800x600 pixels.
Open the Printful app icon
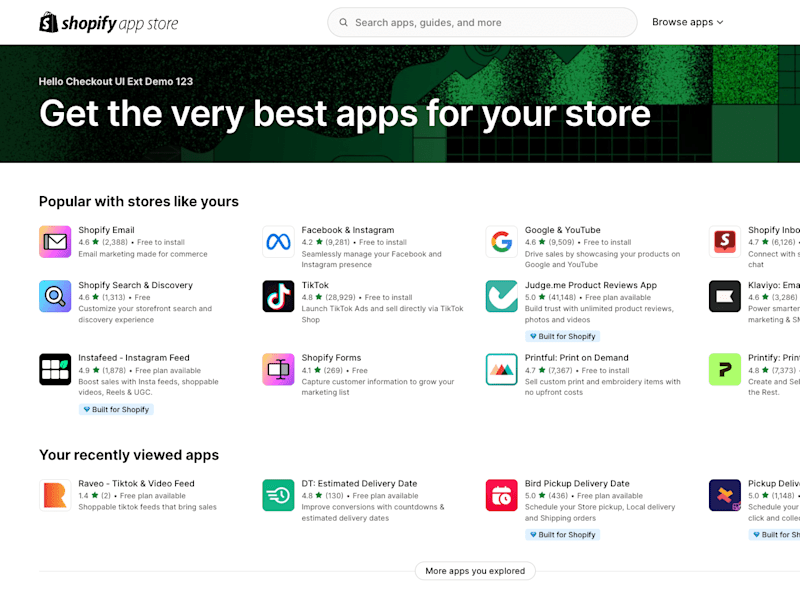click(x=502, y=369)
